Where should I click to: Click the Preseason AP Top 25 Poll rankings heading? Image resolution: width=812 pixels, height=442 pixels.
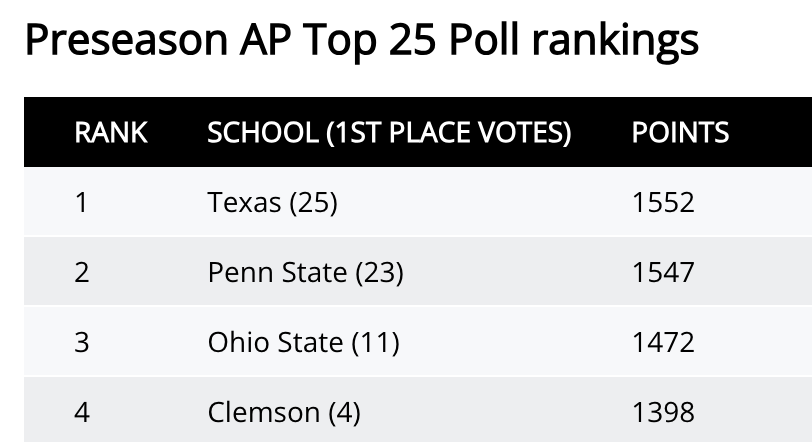[x=360, y=40]
